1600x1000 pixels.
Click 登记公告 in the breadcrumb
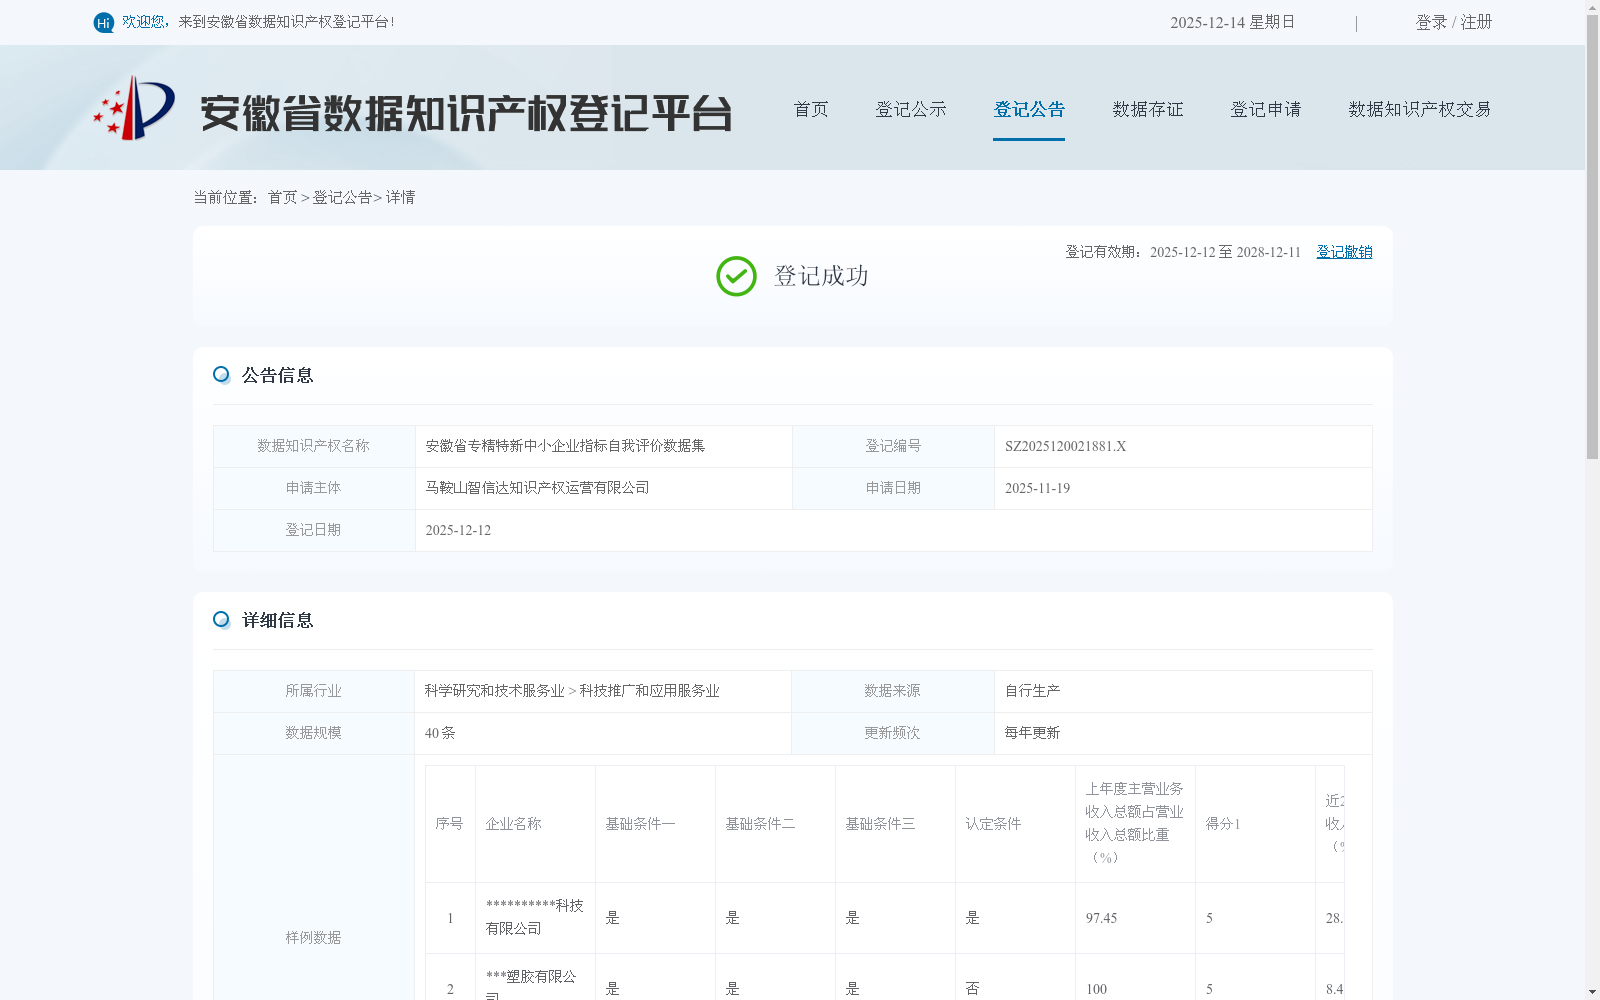(x=342, y=197)
